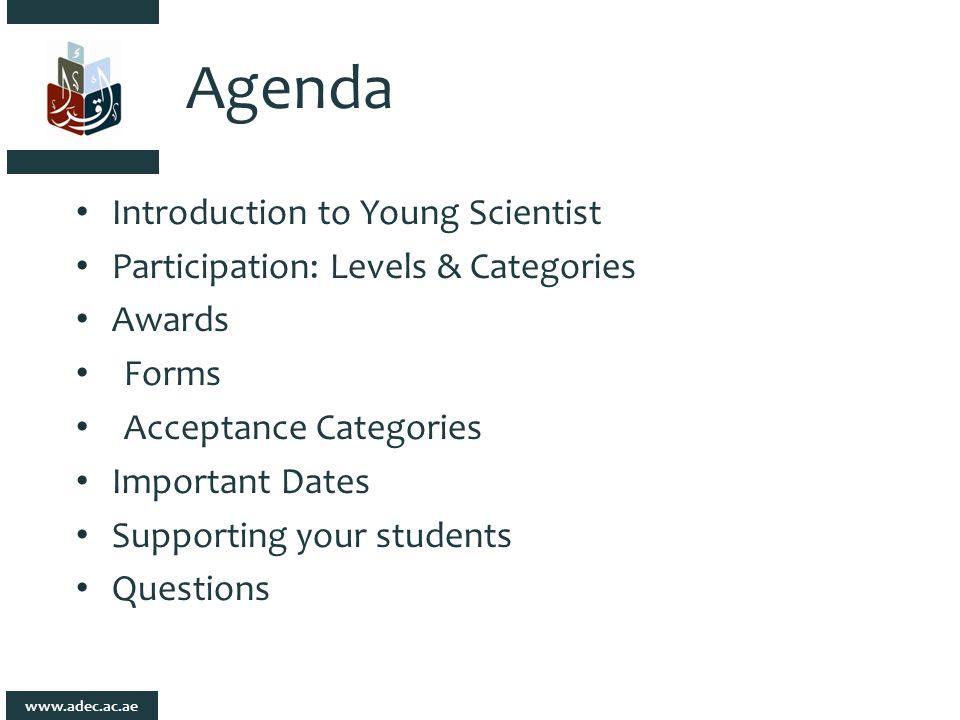Click Supporting your students text
This screenshot has height=720, width=960.
(x=312, y=537)
